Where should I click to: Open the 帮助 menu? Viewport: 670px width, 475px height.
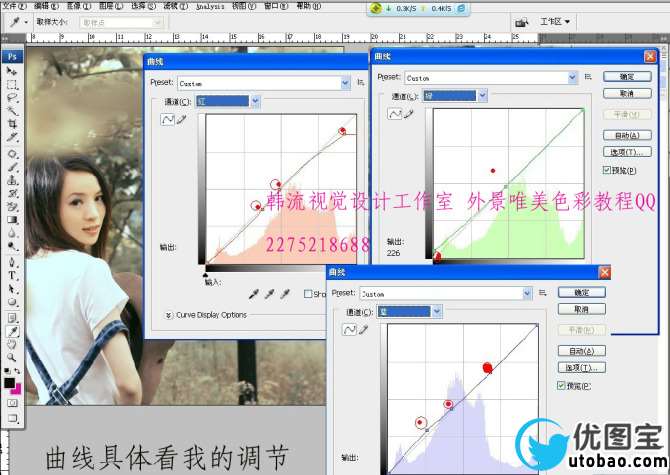point(308,6)
